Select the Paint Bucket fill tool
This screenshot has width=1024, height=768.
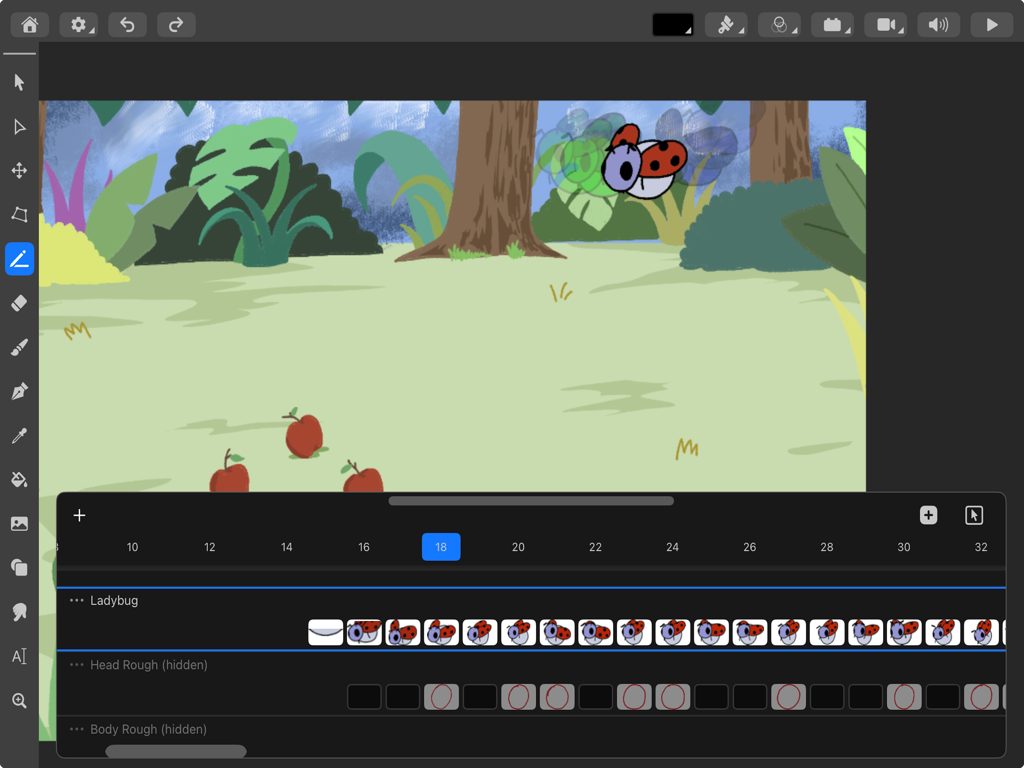18,479
